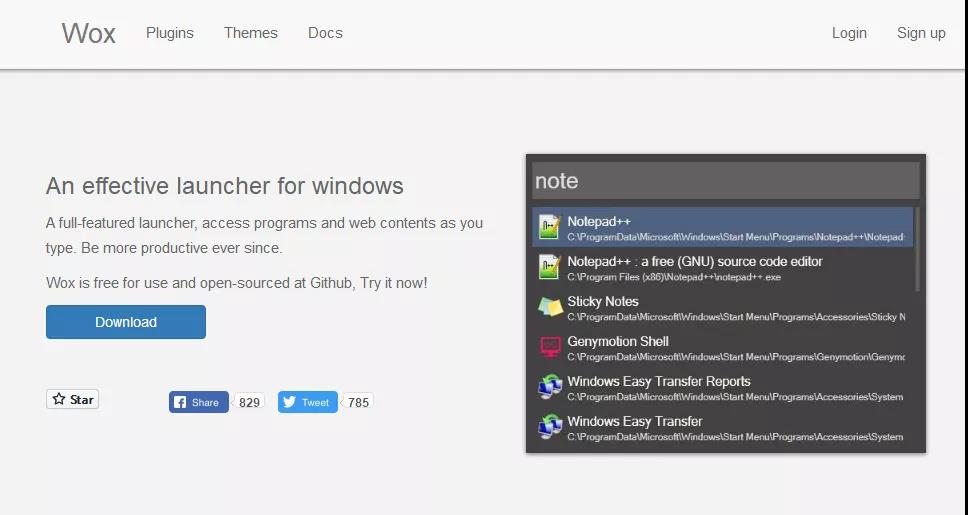Click the Login link
The height and width of the screenshot is (515, 968).
[x=849, y=33]
